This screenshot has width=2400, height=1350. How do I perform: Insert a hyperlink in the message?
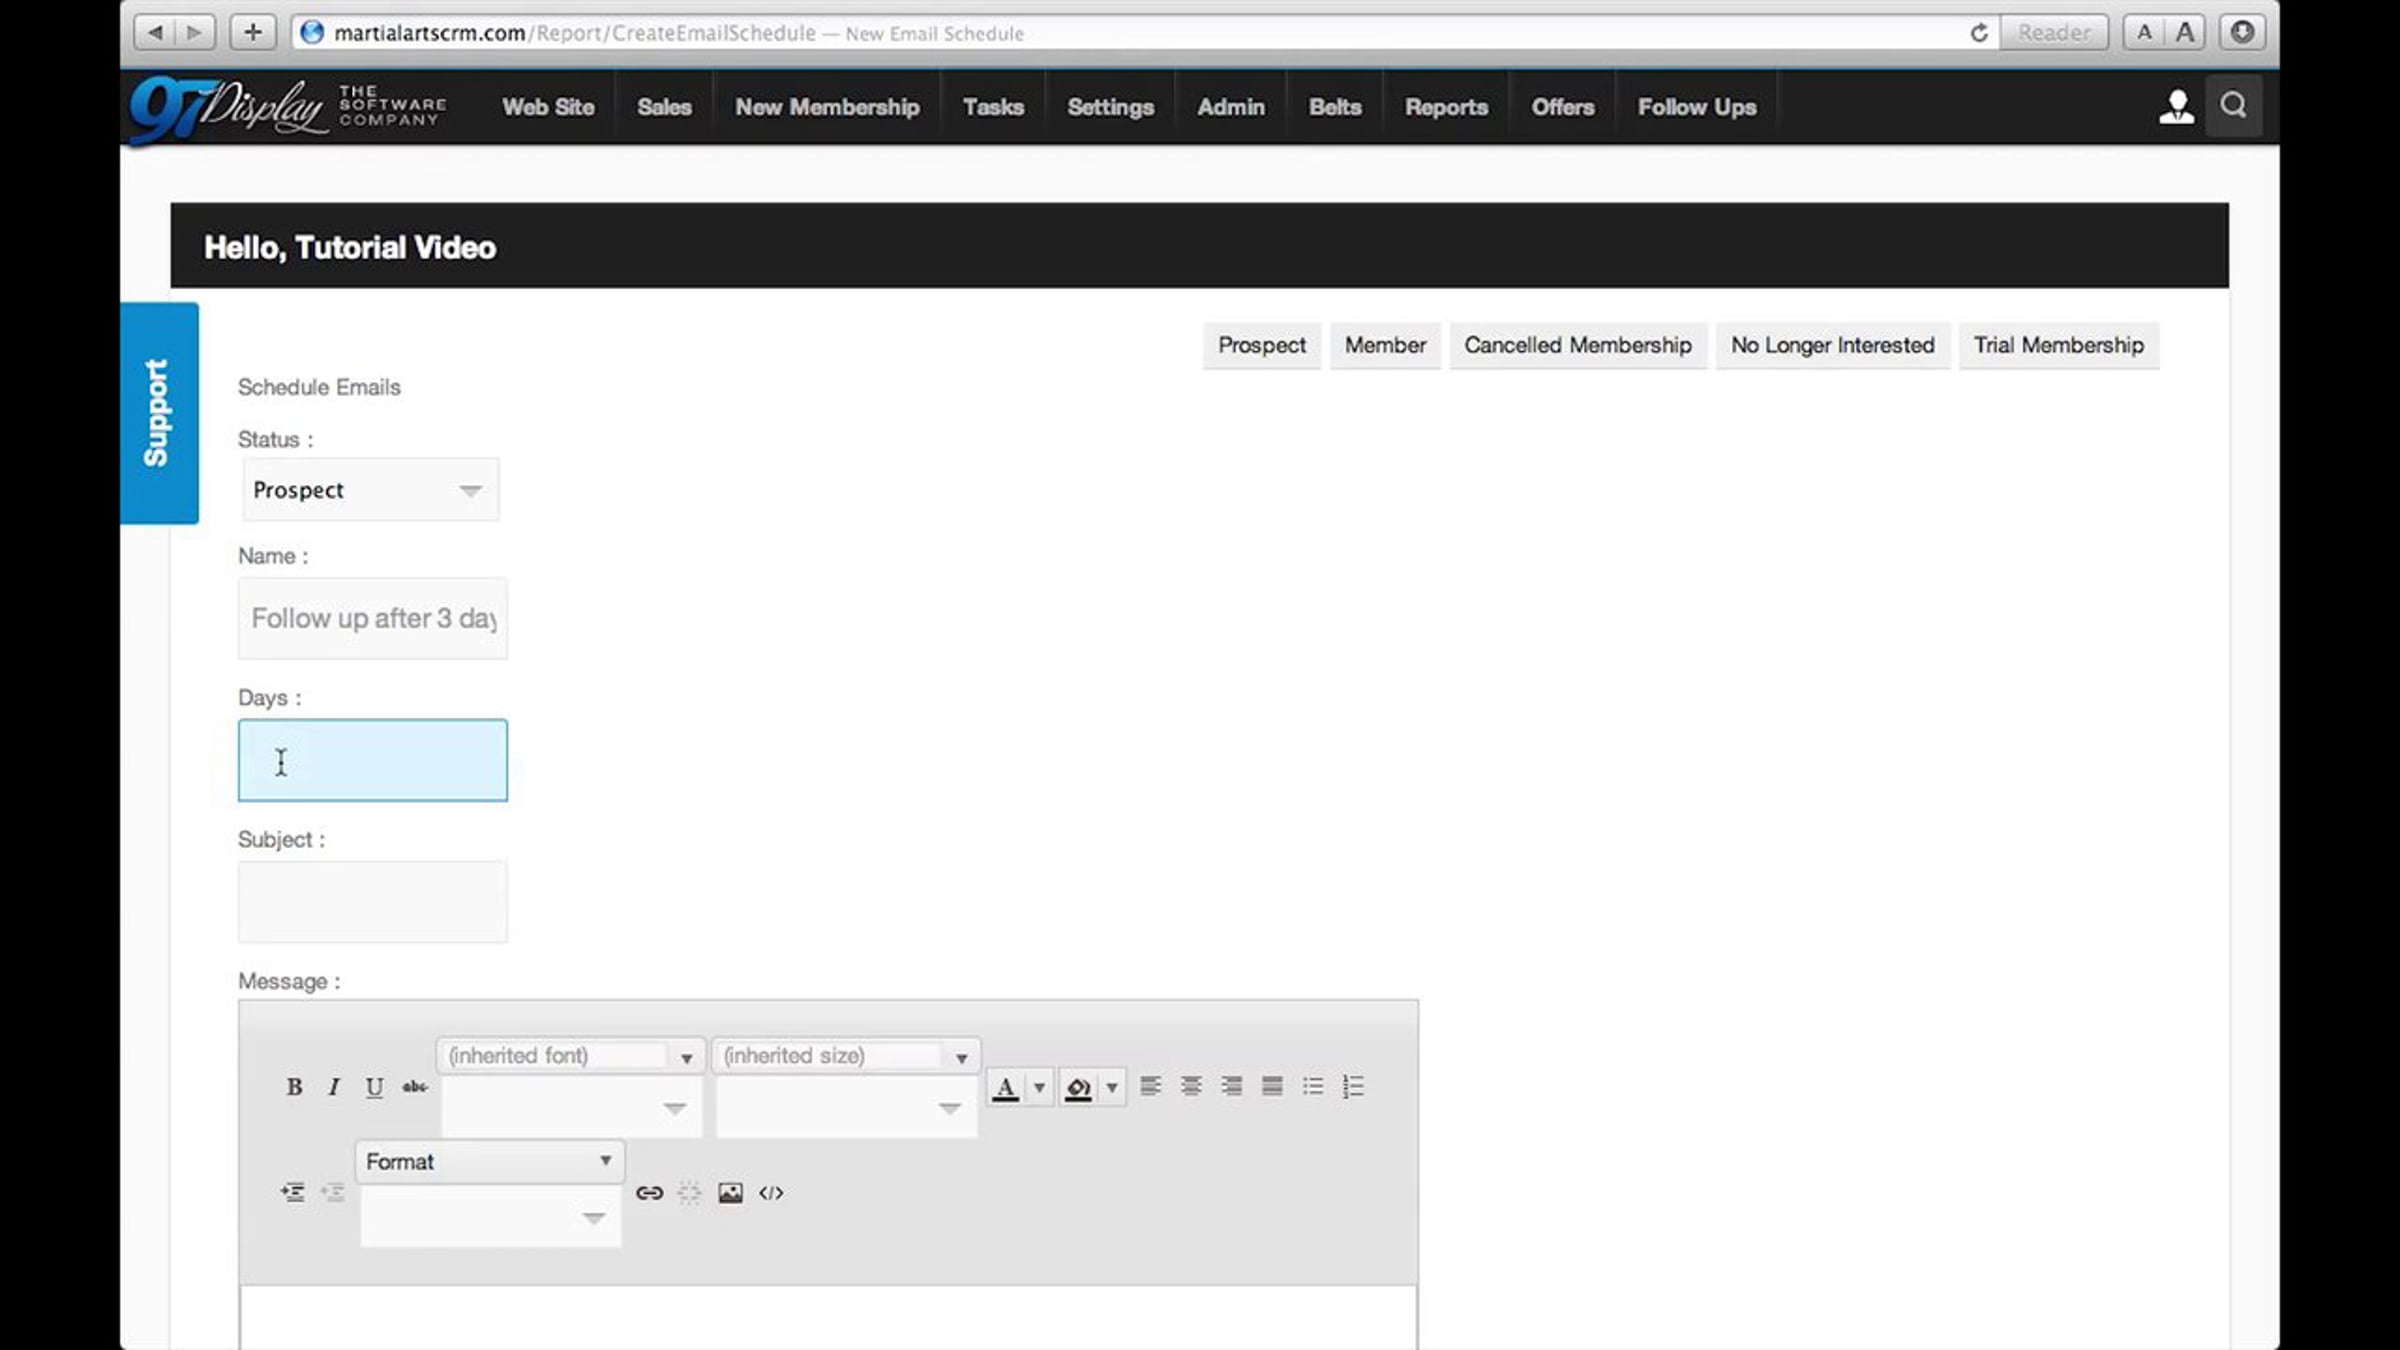pyautogui.click(x=649, y=1193)
